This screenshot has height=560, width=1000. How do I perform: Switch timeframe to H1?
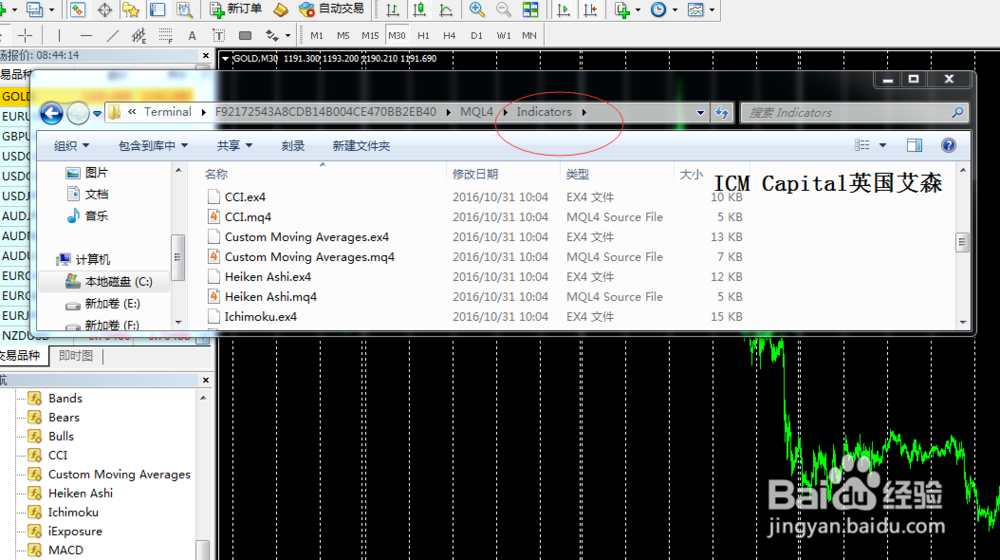(423, 36)
